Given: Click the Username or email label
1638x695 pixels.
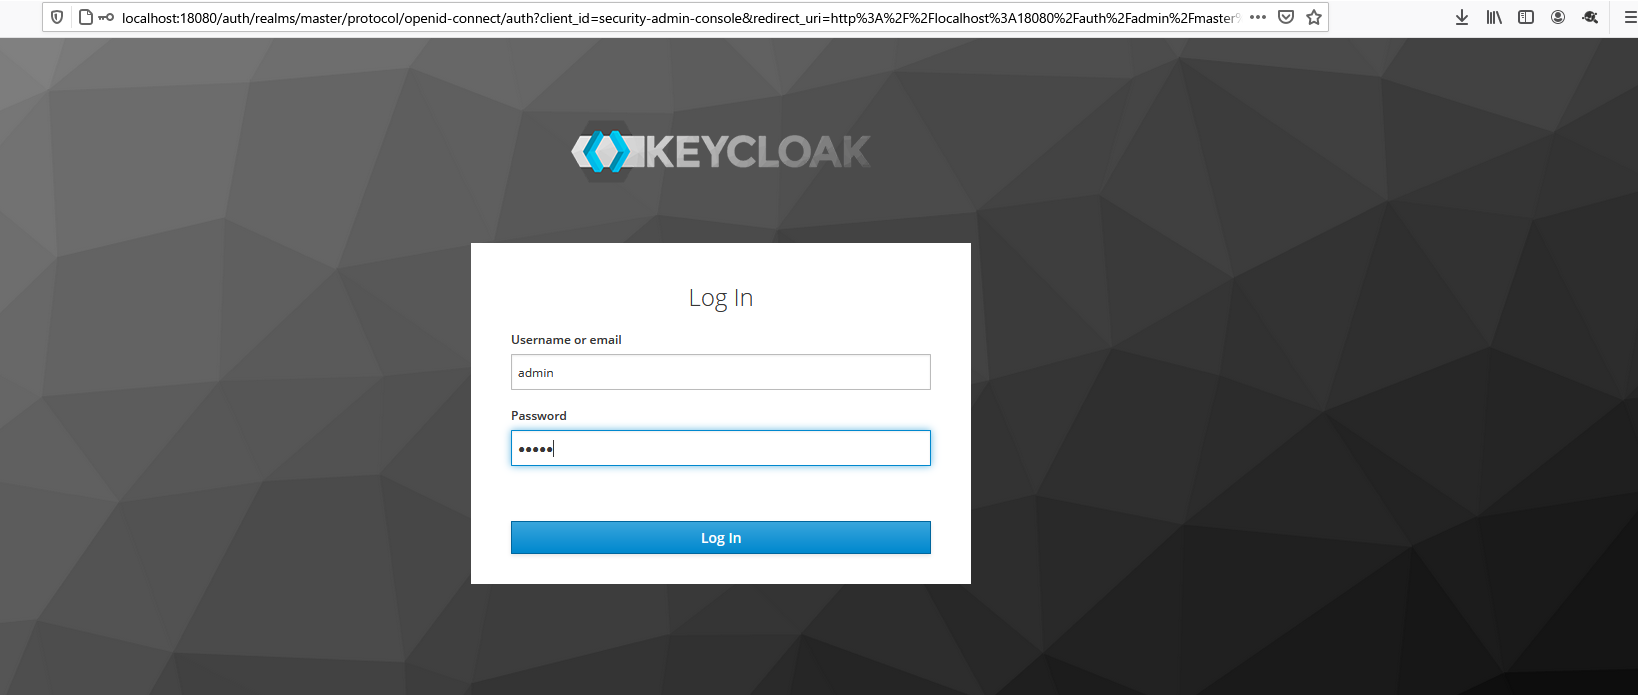Looking at the screenshot, I should pos(566,340).
